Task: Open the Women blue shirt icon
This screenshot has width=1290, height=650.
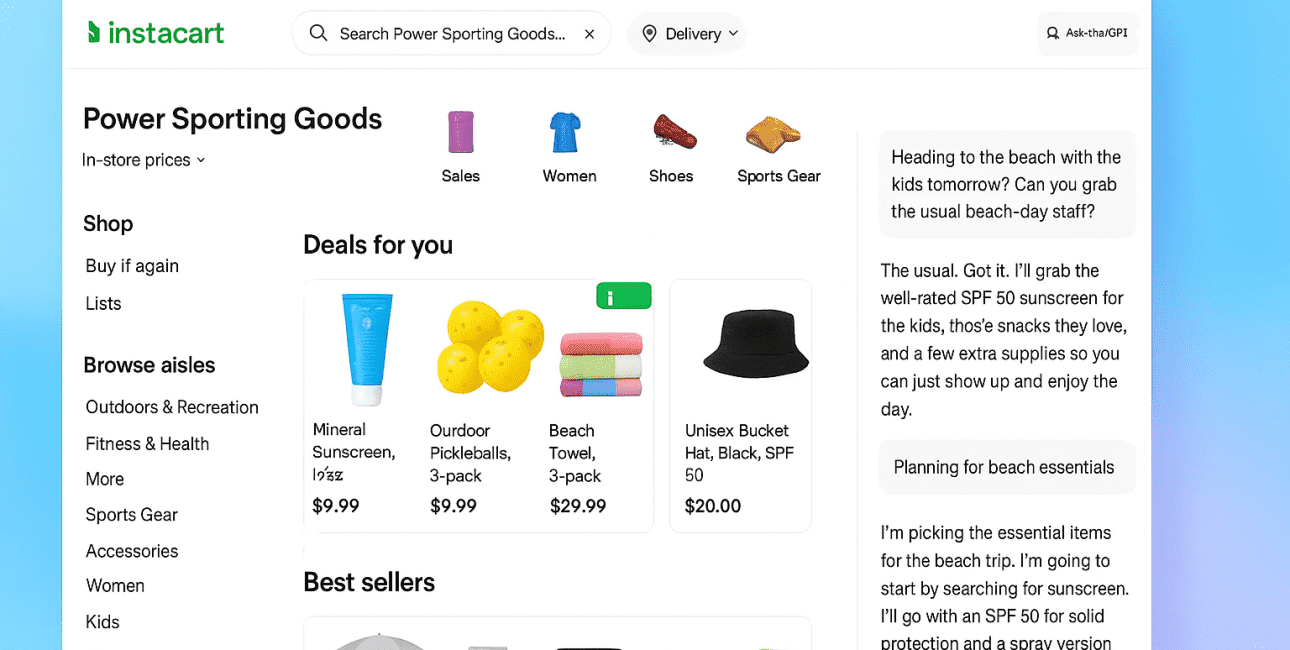Action: tap(565, 132)
